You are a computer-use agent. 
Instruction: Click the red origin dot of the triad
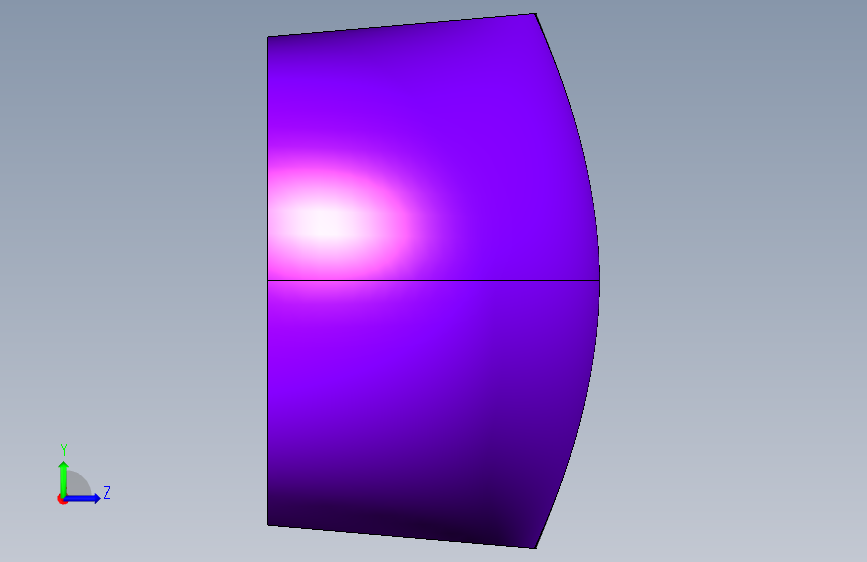(61, 499)
